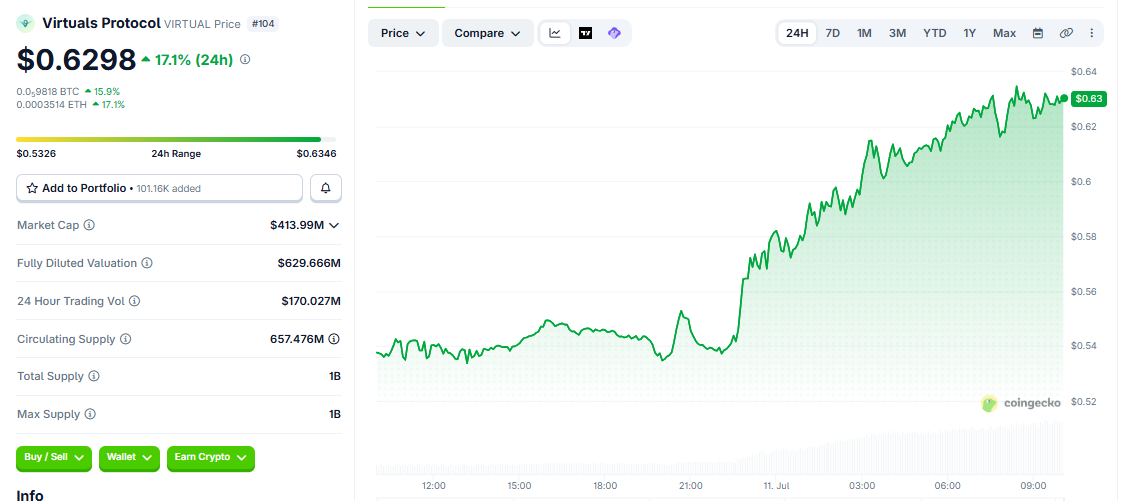Select the purple diamond chart icon
1124x501 pixels.
pos(614,33)
